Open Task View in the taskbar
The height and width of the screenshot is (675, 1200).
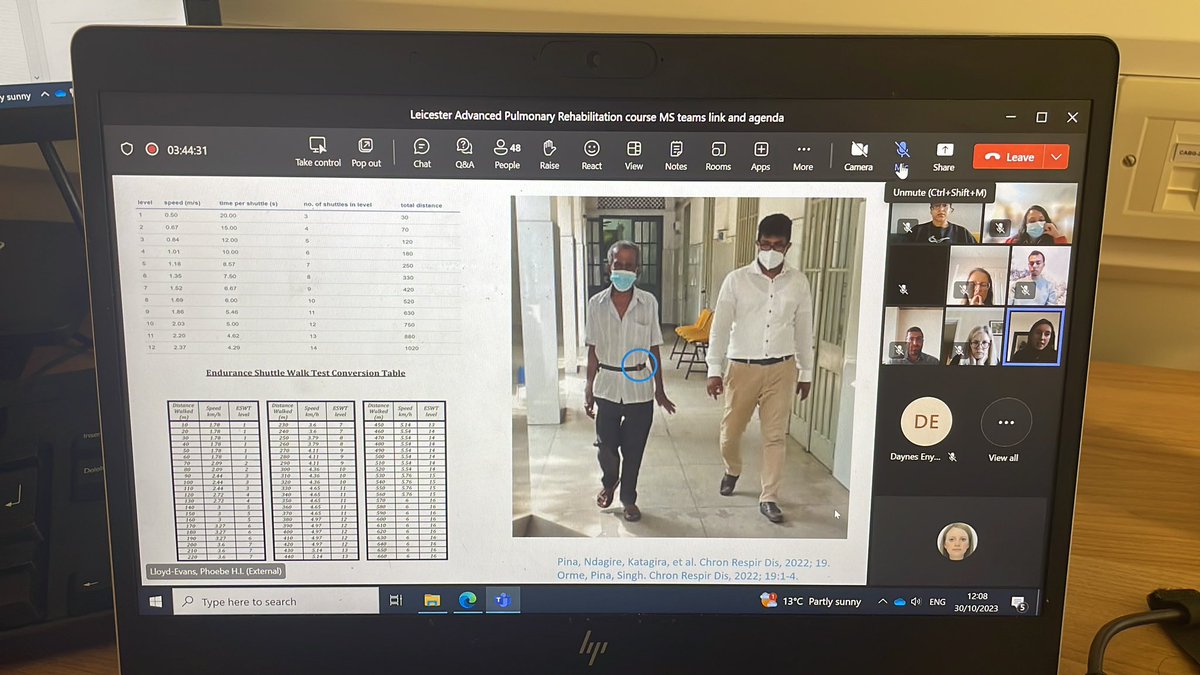point(396,601)
